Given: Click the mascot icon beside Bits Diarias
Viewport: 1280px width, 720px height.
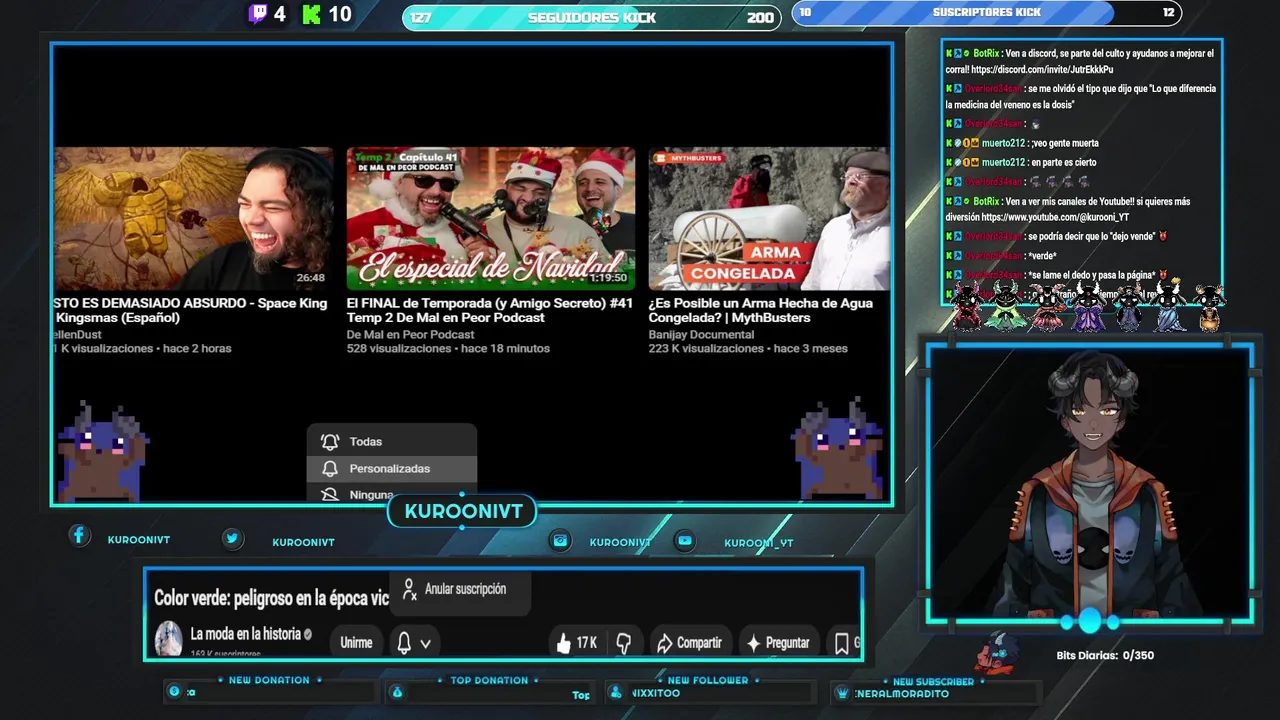Looking at the screenshot, I should point(995,653).
